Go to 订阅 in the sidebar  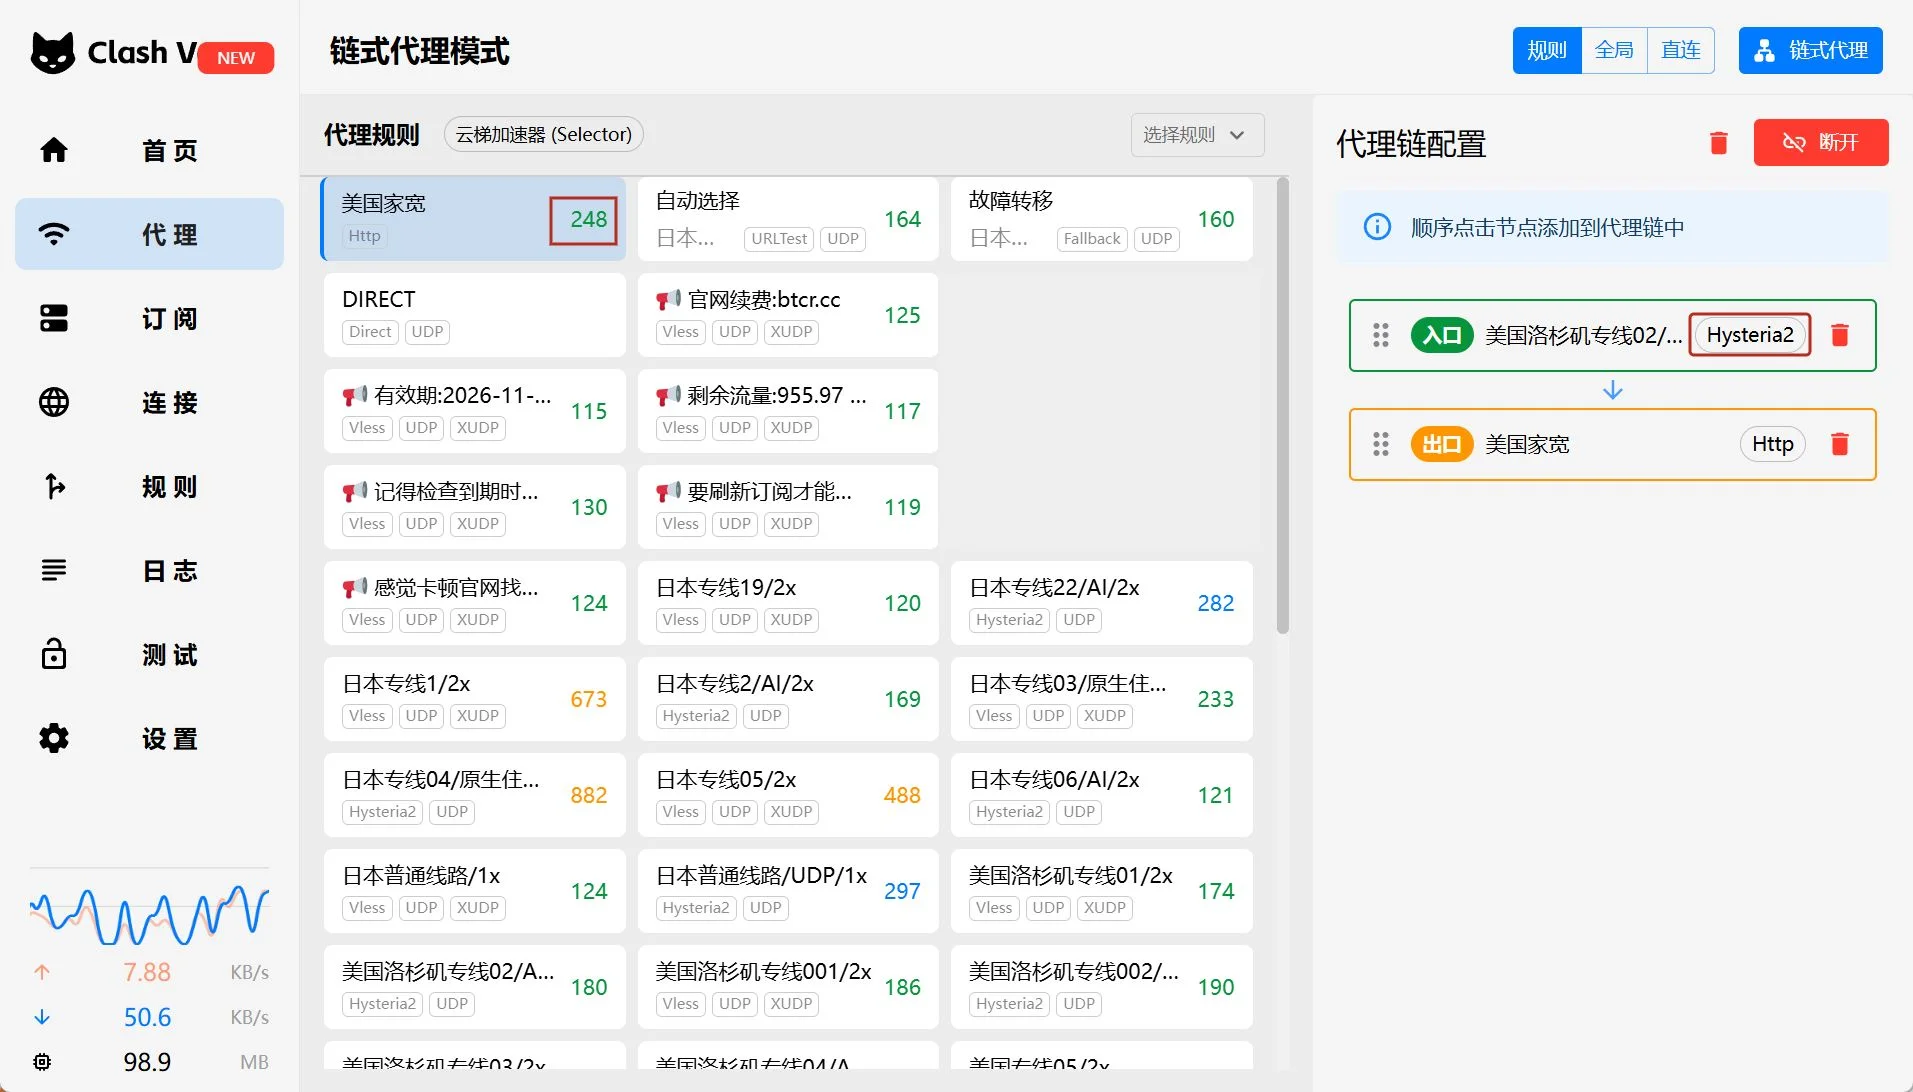tap(150, 318)
